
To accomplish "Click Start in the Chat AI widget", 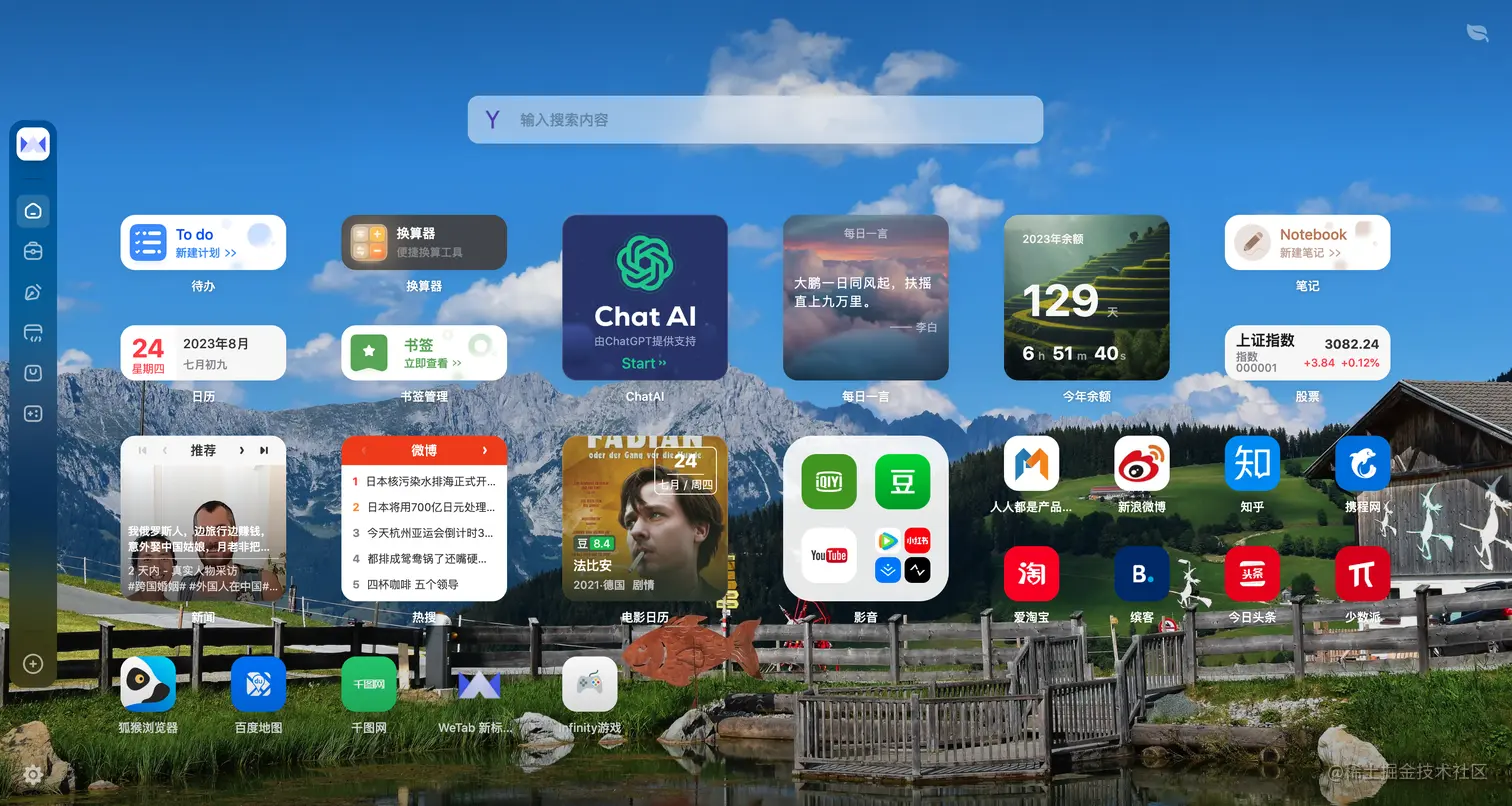I will click(644, 363).
